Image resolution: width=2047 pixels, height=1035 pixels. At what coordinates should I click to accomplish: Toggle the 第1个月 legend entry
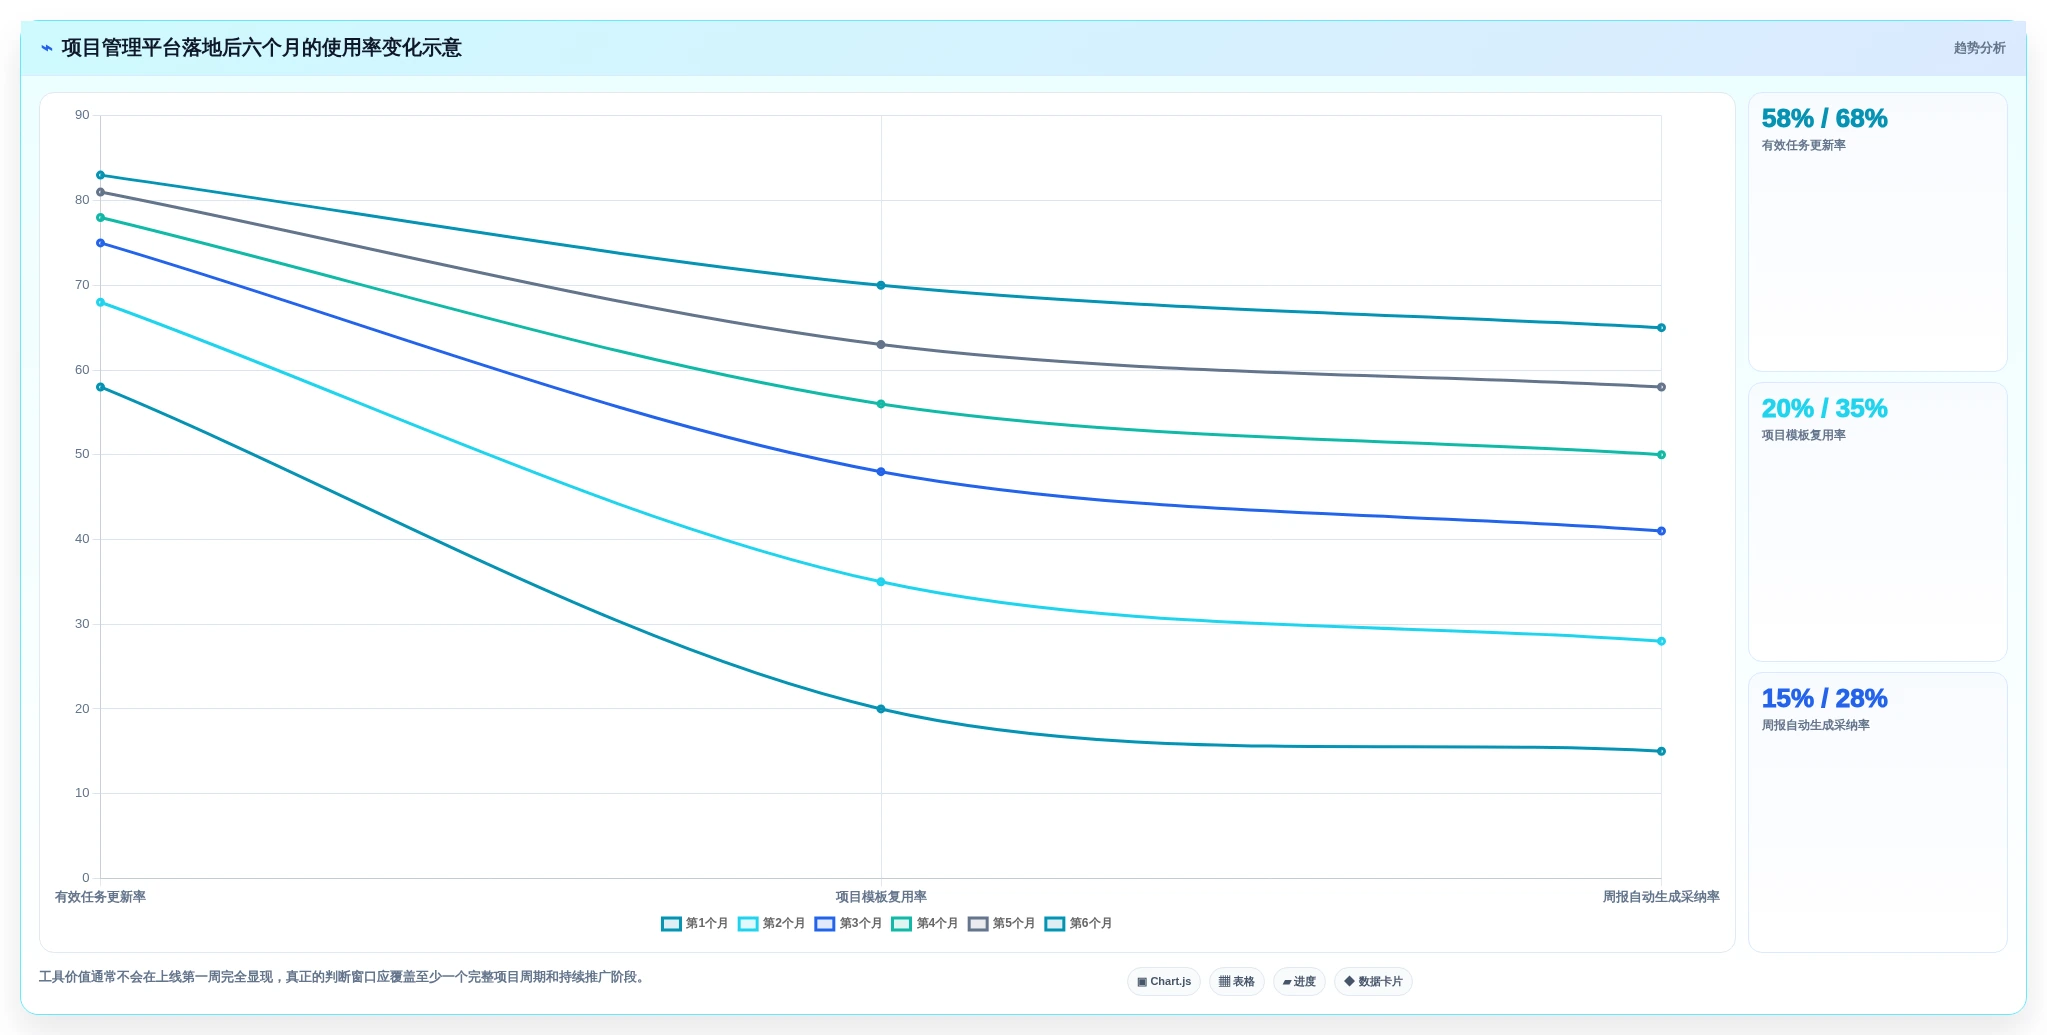pos(695,924)
